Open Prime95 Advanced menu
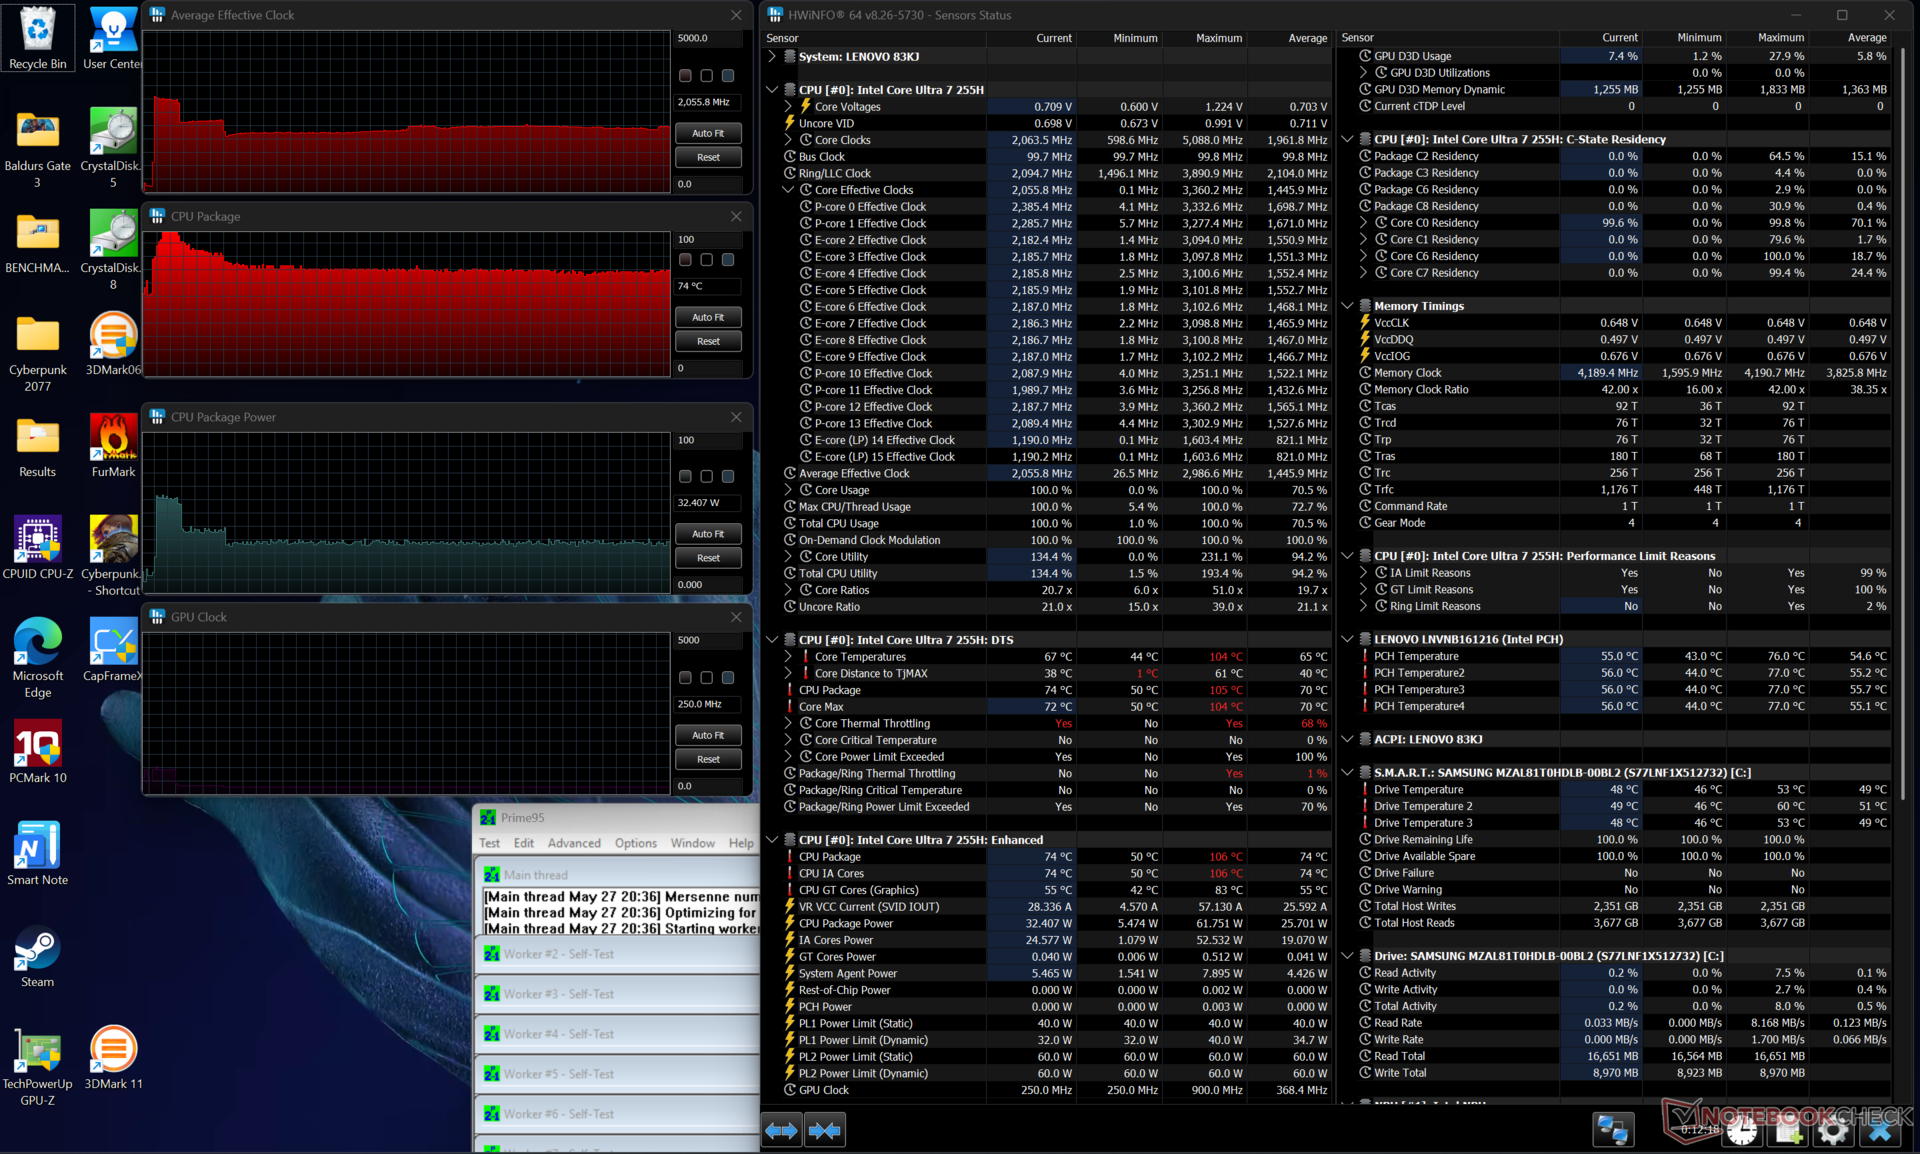1920x1154 pixels. (x=574, y=843)
